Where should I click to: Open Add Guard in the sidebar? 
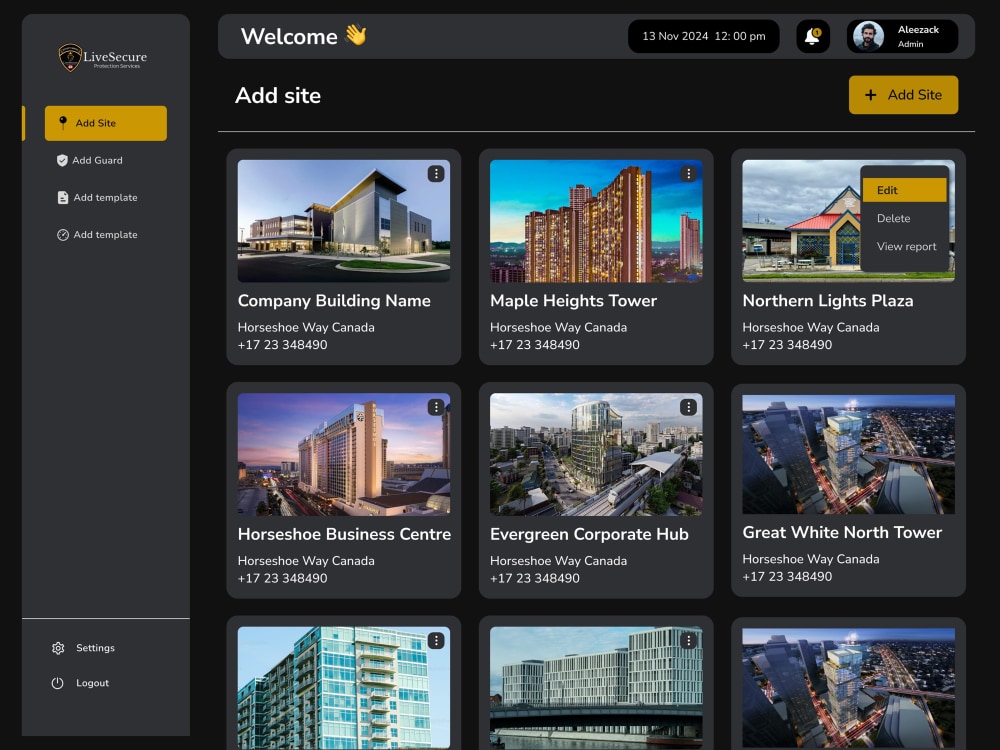pyautogui.click(x=89, y=160)
